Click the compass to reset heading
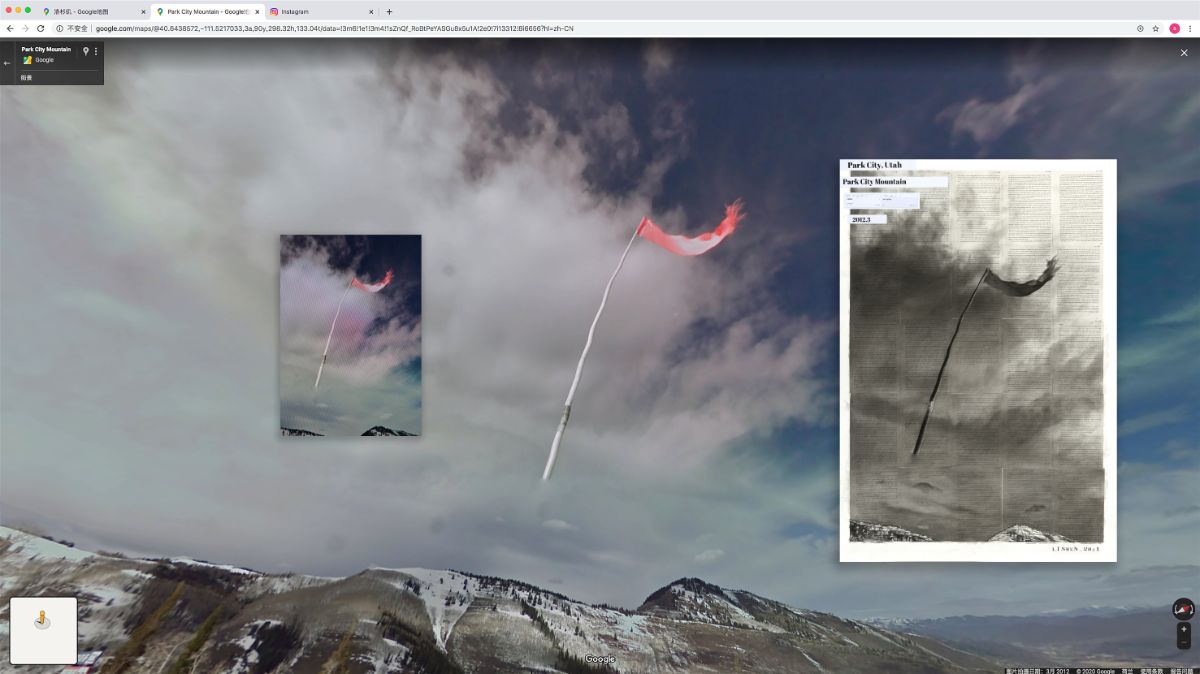 point(1184,609)
